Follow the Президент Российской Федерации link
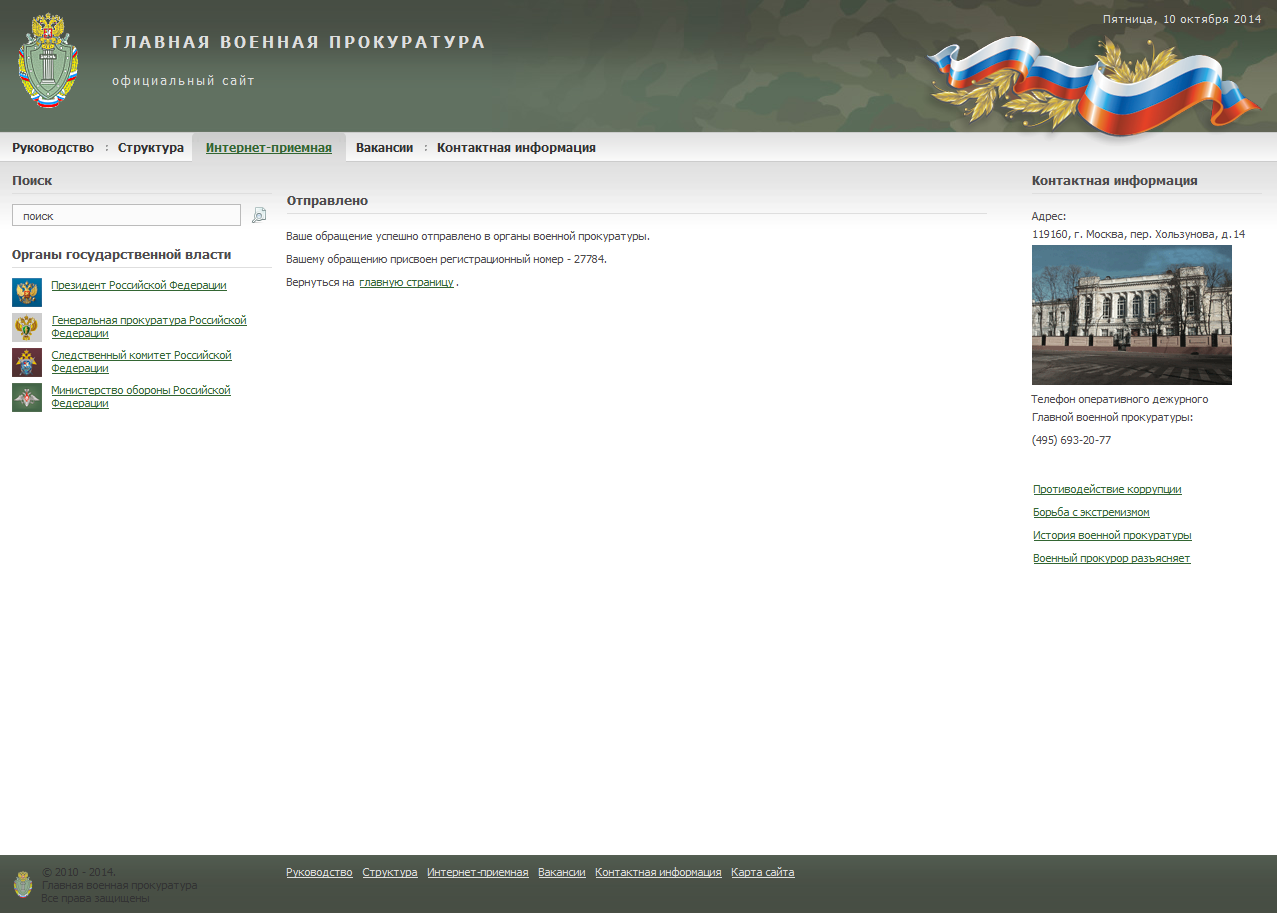The width and height of the screenshot is (1277, 913). click(139, 285)
